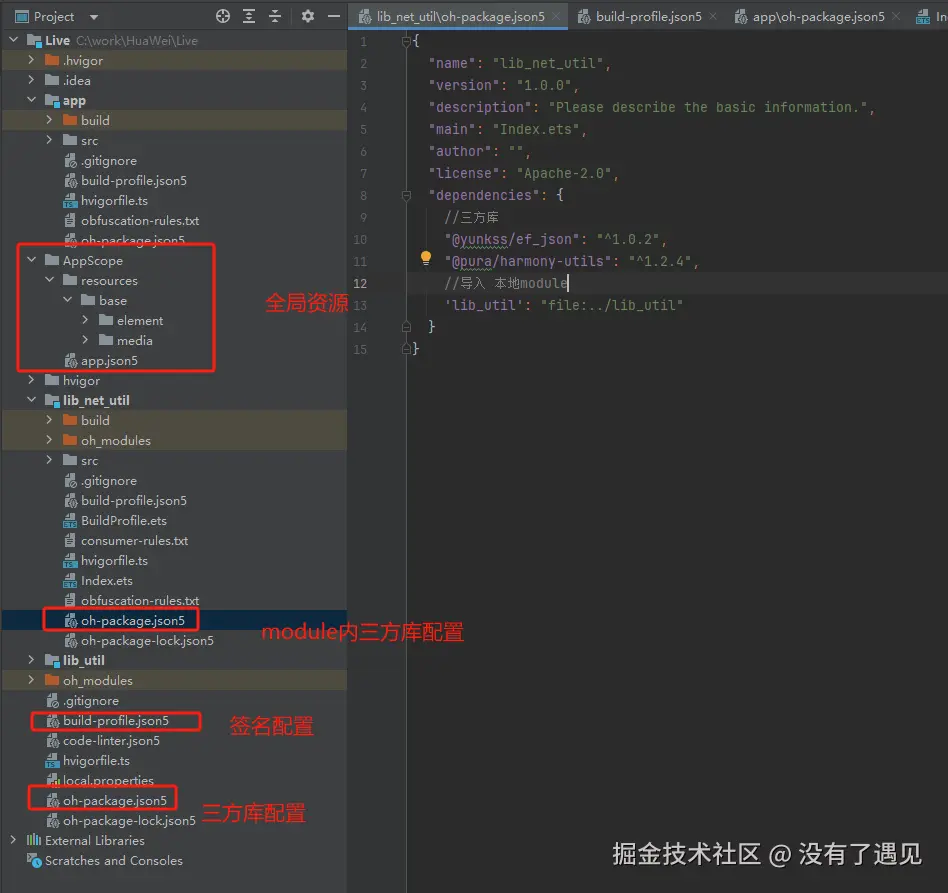The height and width of the screenshot is (893, 948).
Task: Expand the media folder
Action: 85,340
